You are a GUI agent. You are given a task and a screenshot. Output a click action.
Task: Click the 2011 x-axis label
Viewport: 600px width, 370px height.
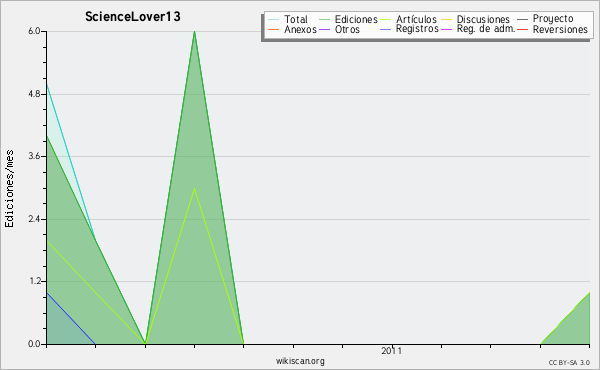[391, 351]
